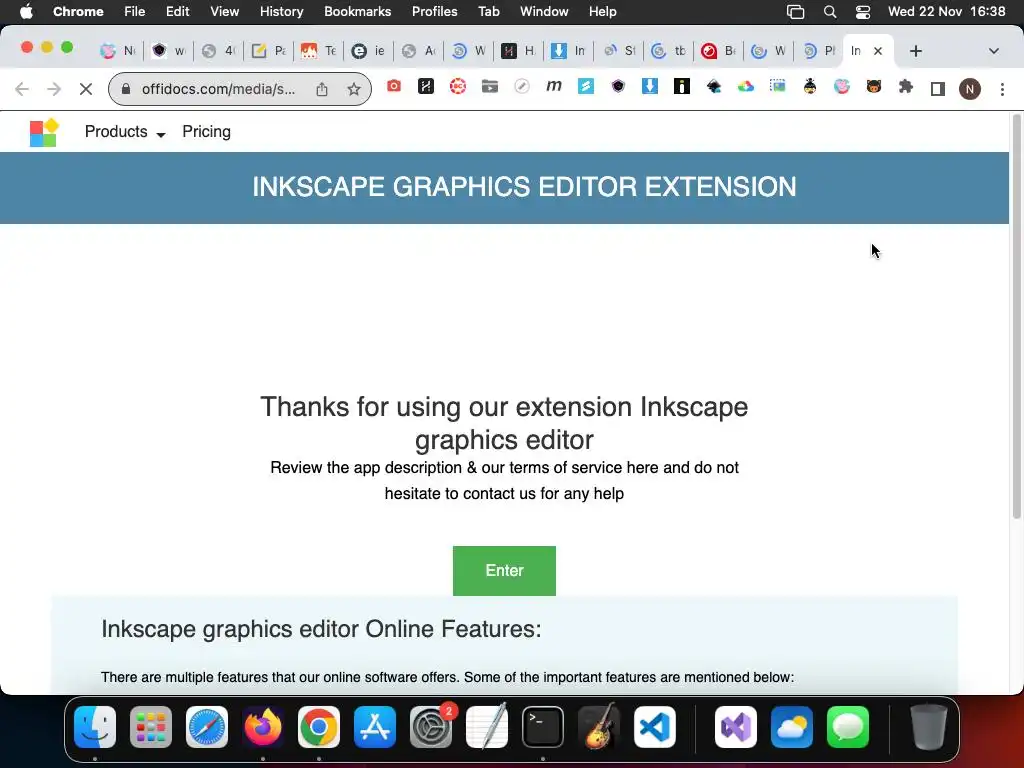Open a new tab with plus button

pyautogui.click(x=916, y=51)
